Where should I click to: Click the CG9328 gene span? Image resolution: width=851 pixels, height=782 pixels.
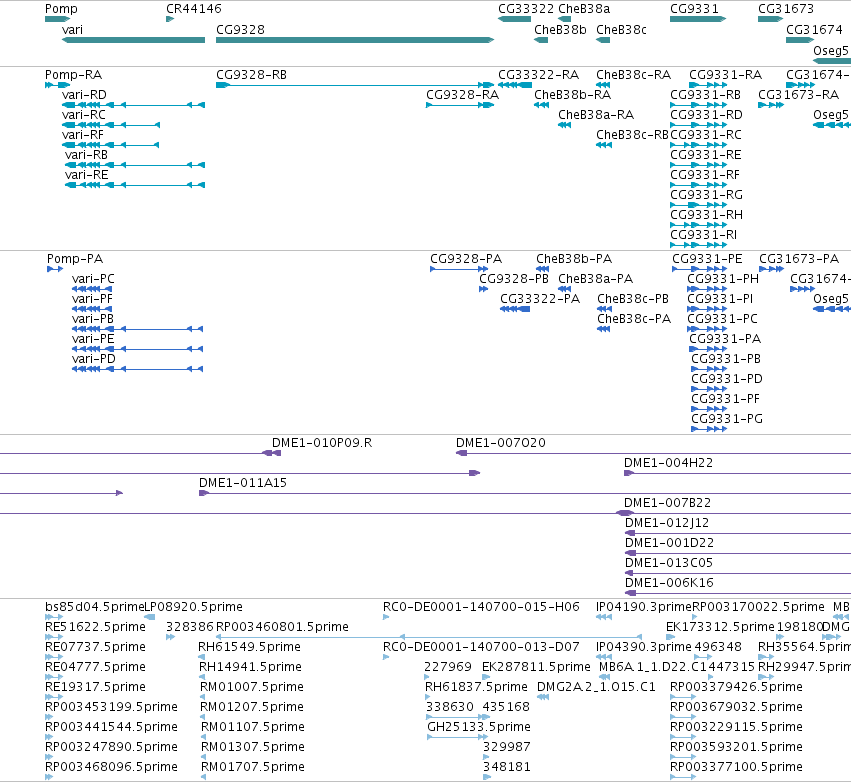point(355,40)
